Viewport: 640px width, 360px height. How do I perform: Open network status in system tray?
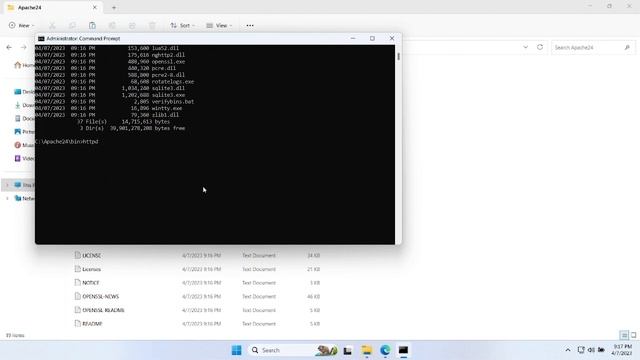581,350
